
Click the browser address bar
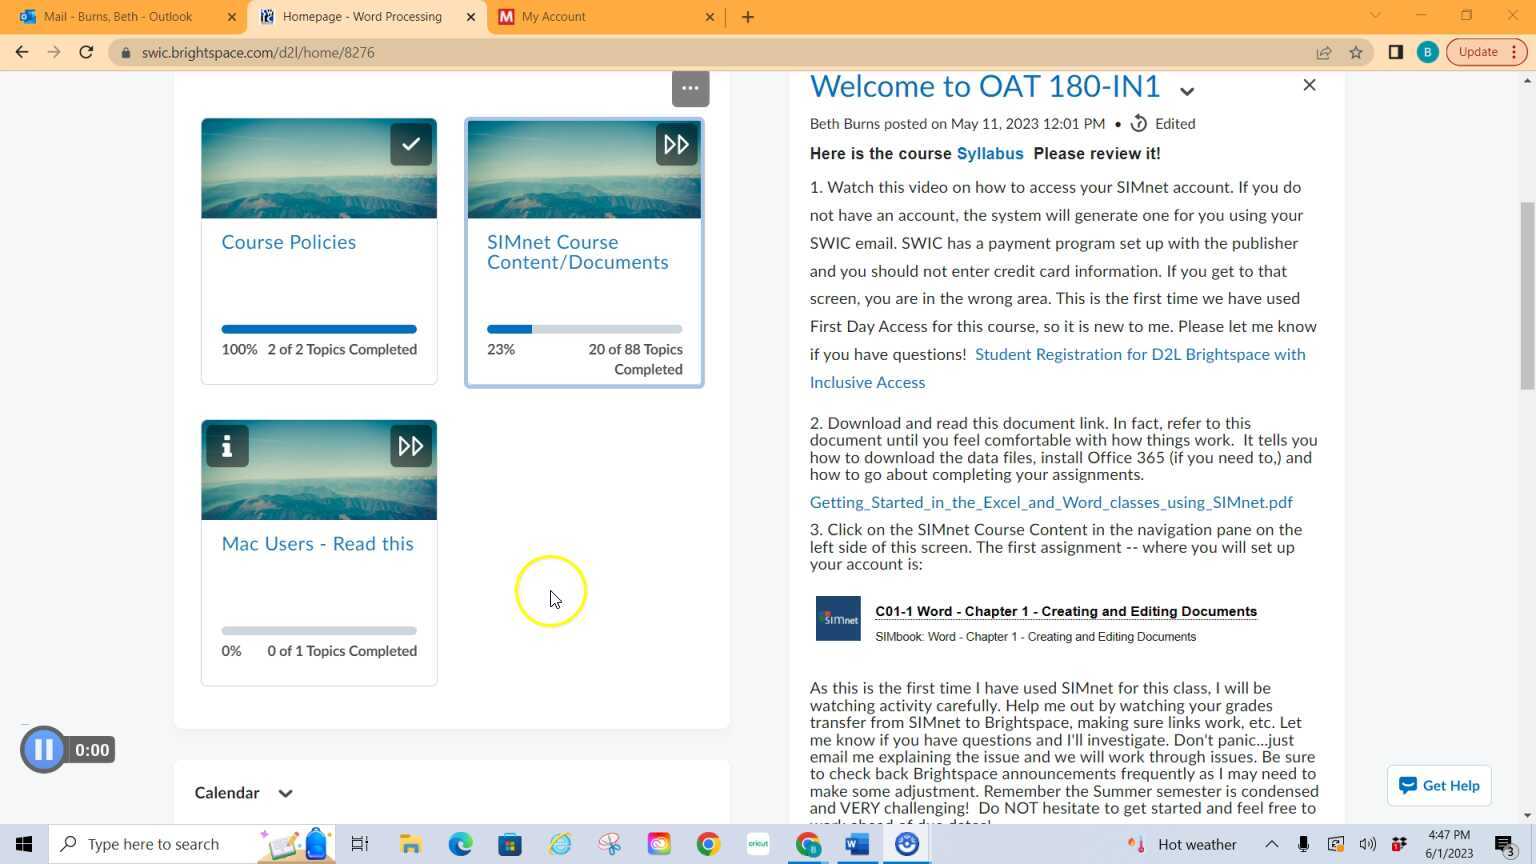[x=260, y=52]
